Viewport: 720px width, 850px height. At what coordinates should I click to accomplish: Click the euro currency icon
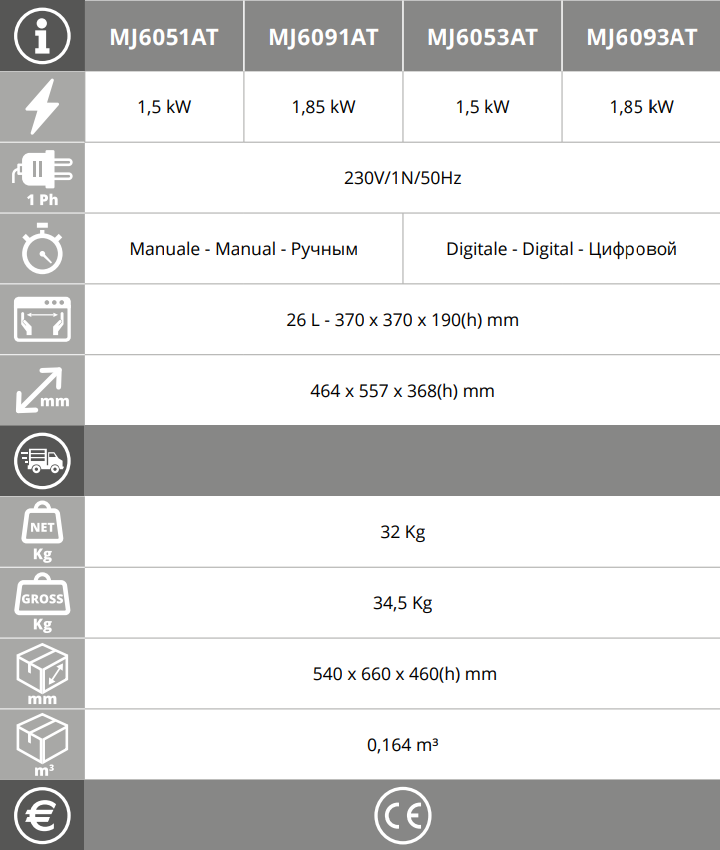42,816
